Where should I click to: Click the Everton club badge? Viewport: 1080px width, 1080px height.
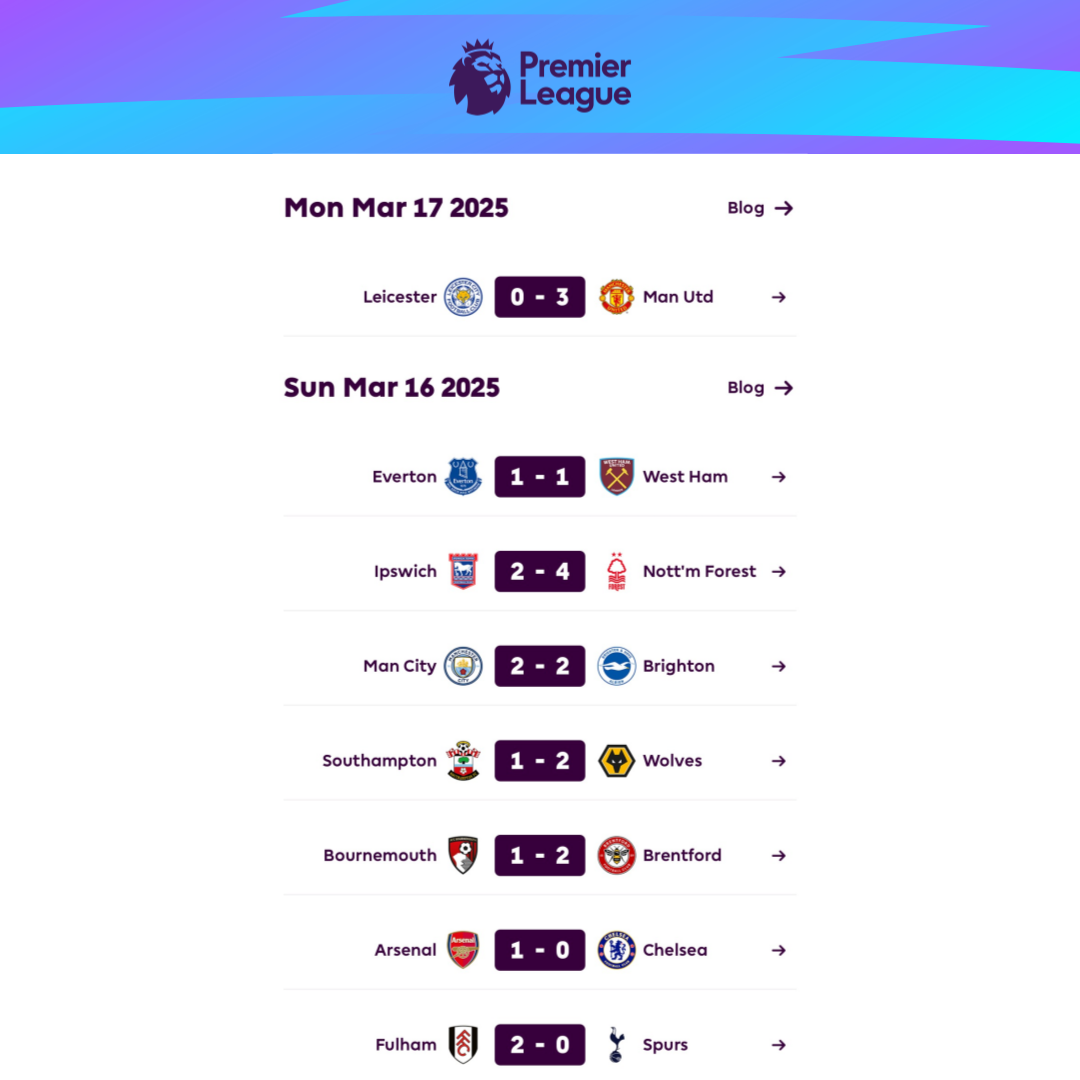pyautogui.click(x=463, y=477)
